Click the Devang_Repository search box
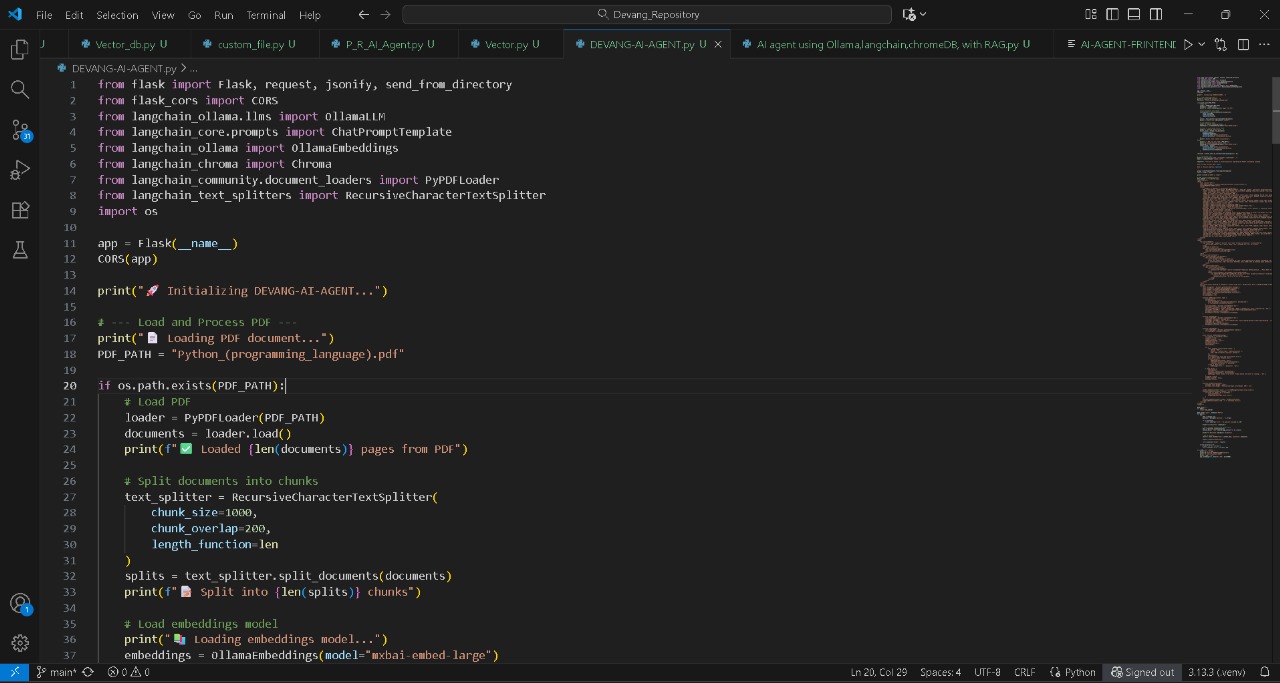Screen dimensions: 1280x683 [647, 15]
